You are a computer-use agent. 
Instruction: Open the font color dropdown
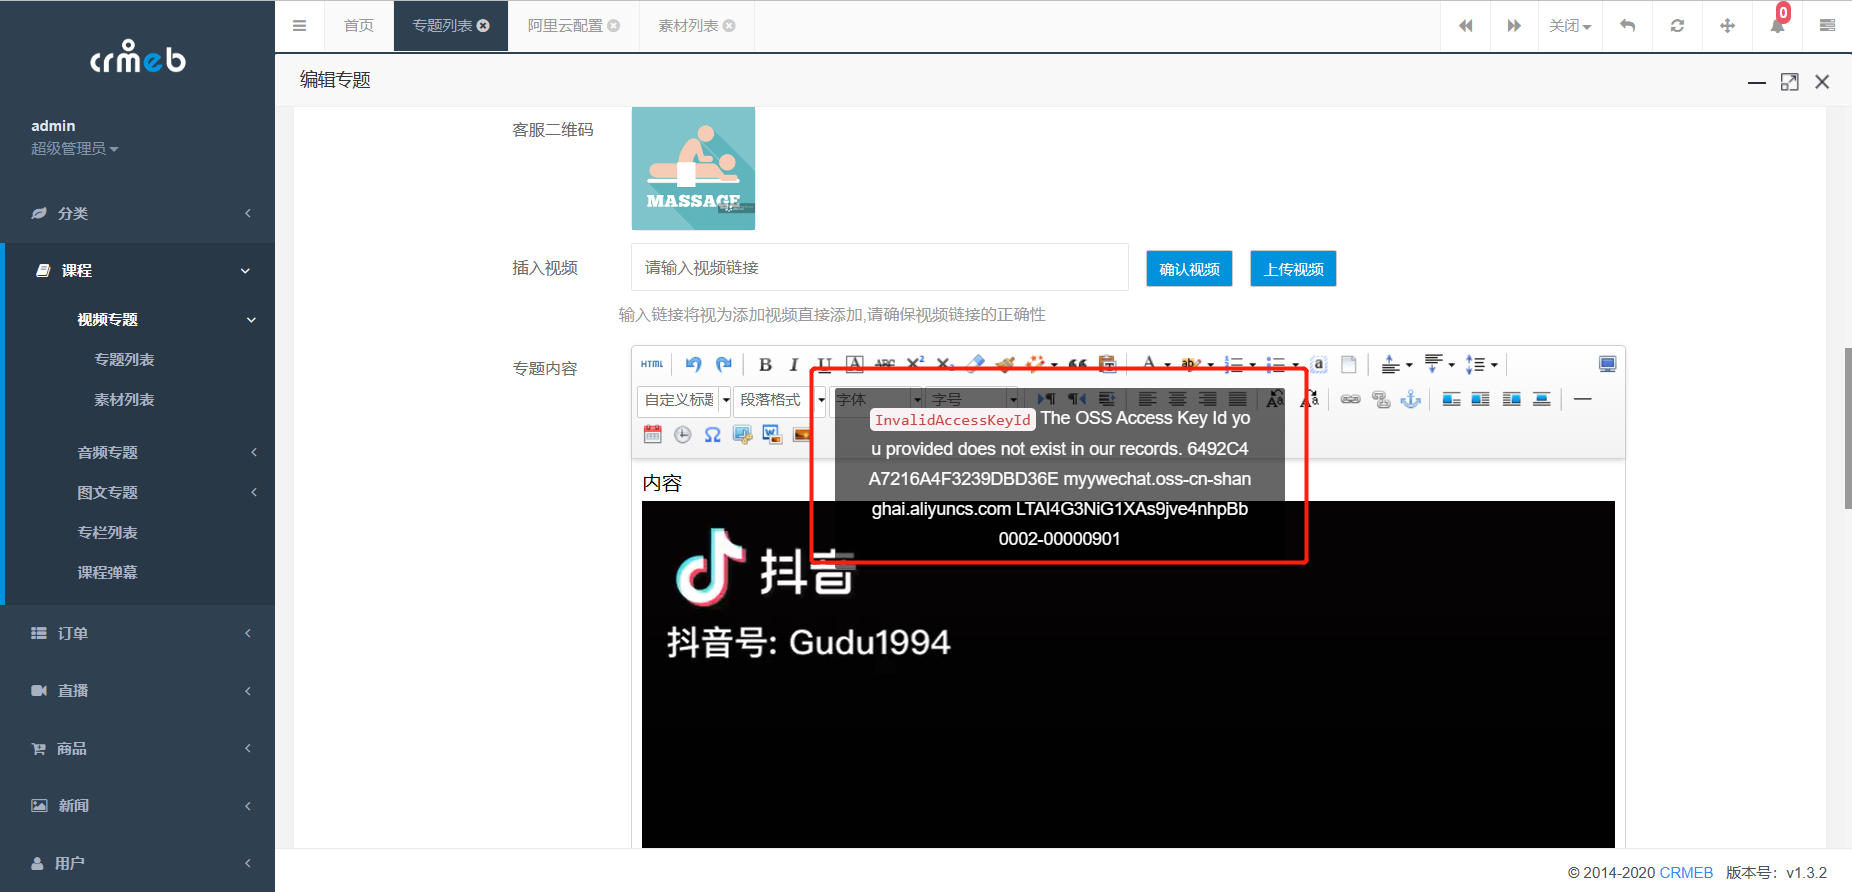[x=1167, y=365]
